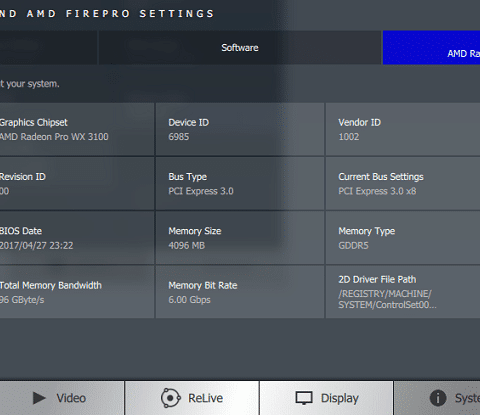Screen dimensions: 480x415
Task: Click PCI Express 3.0 x8 value
Action: pos(377,191)
